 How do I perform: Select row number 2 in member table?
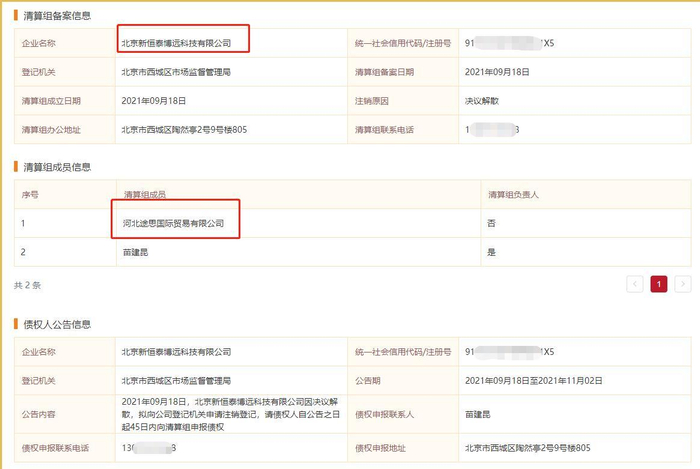tap(23, 252)
